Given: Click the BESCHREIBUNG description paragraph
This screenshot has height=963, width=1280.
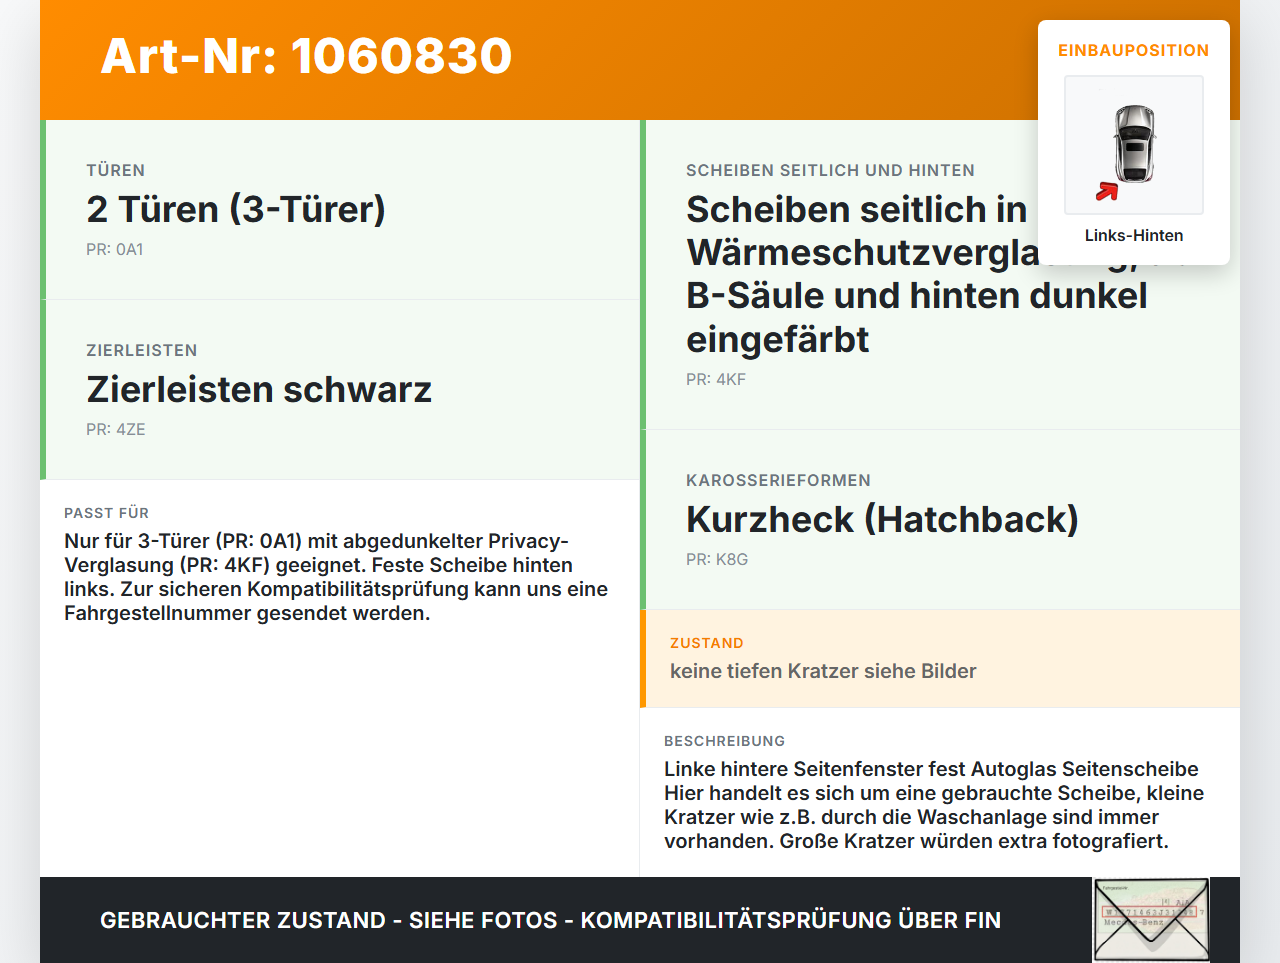Looking at the screenshot, I should (x=934, y=805).
